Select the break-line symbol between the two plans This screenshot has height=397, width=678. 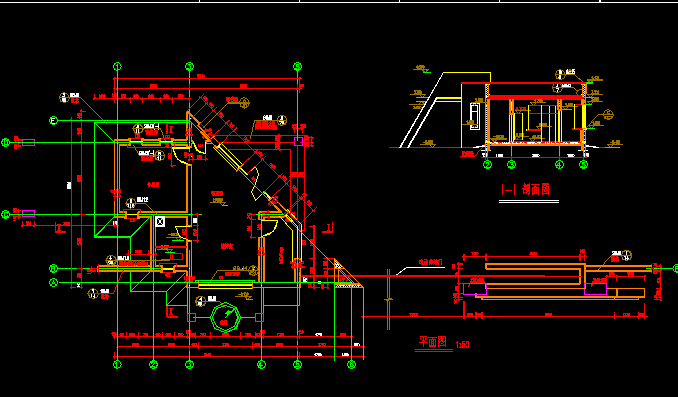pos(388,299)
